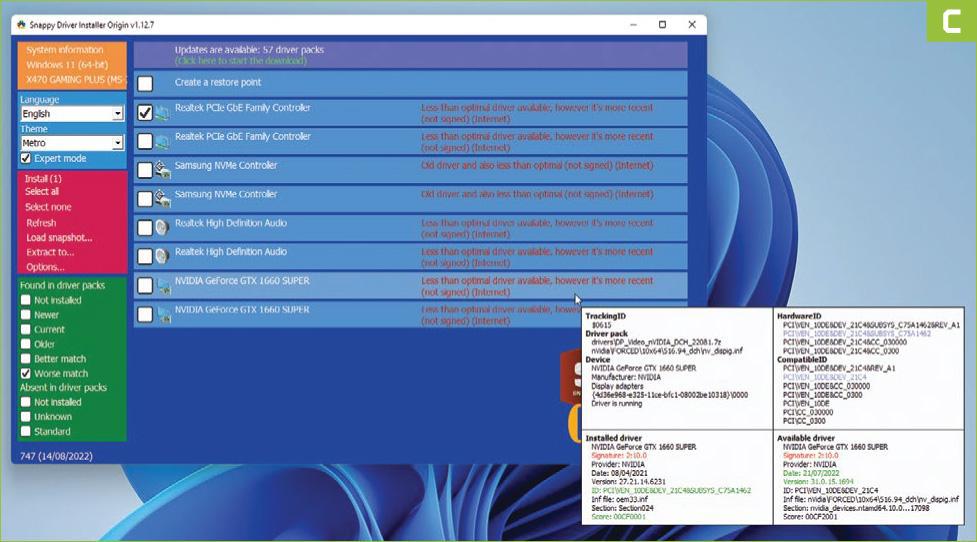The height and width of the screenshot is (542, 977).
Task: Click Date: 08/04/2021 in the installed driver info
Action: tap(618, 473)
